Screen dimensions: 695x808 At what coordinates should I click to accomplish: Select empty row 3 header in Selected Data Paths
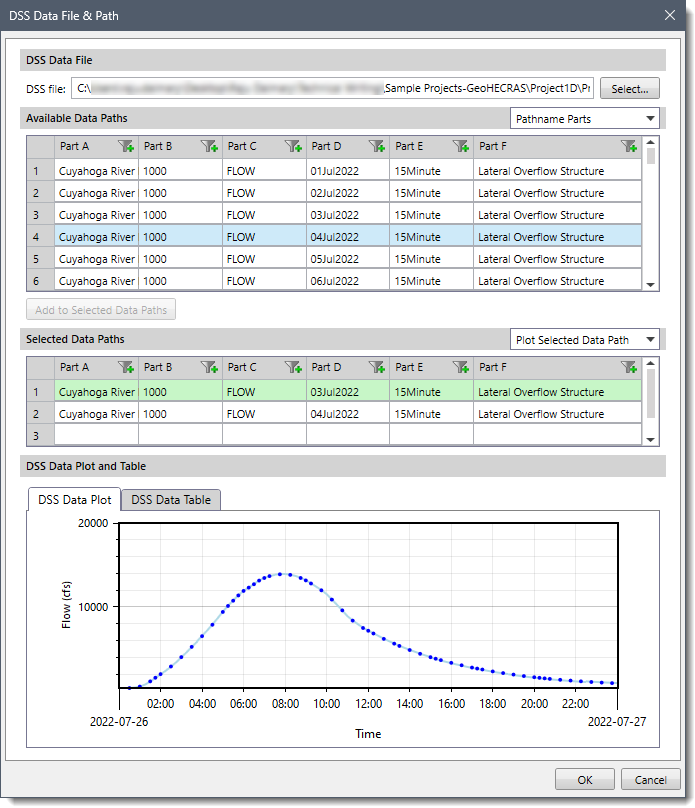(41, 436)
